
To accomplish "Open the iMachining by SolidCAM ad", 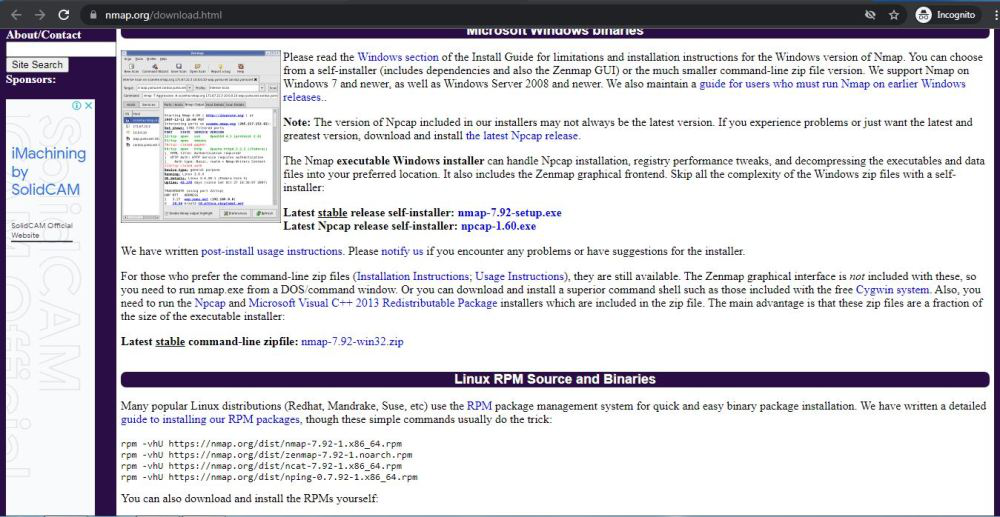I will [x=48, y=171].
